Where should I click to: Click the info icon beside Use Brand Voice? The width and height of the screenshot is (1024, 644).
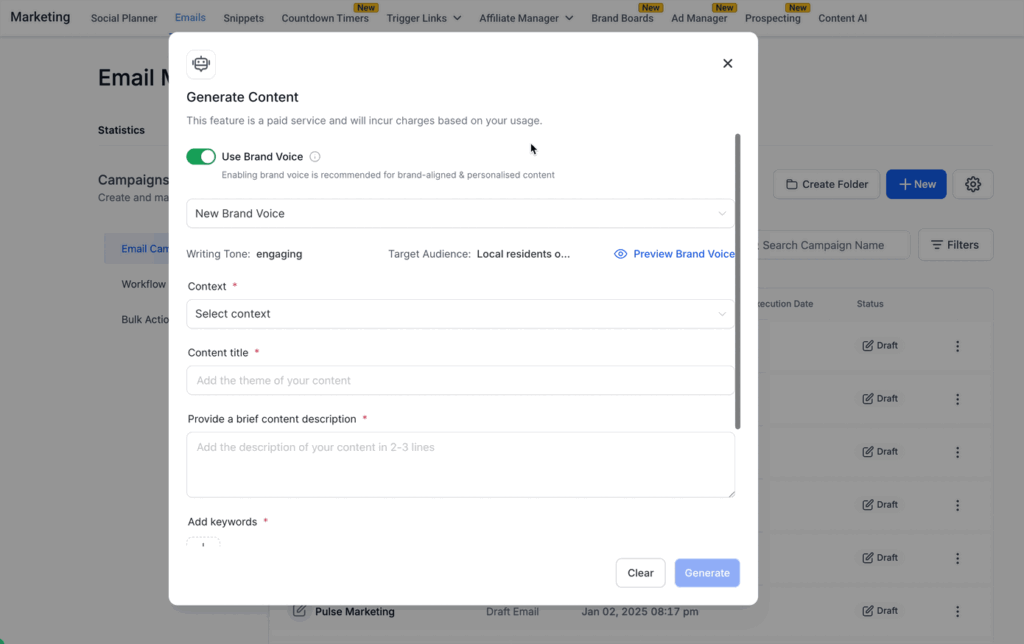pyautogui.click(x=315, y=157)
